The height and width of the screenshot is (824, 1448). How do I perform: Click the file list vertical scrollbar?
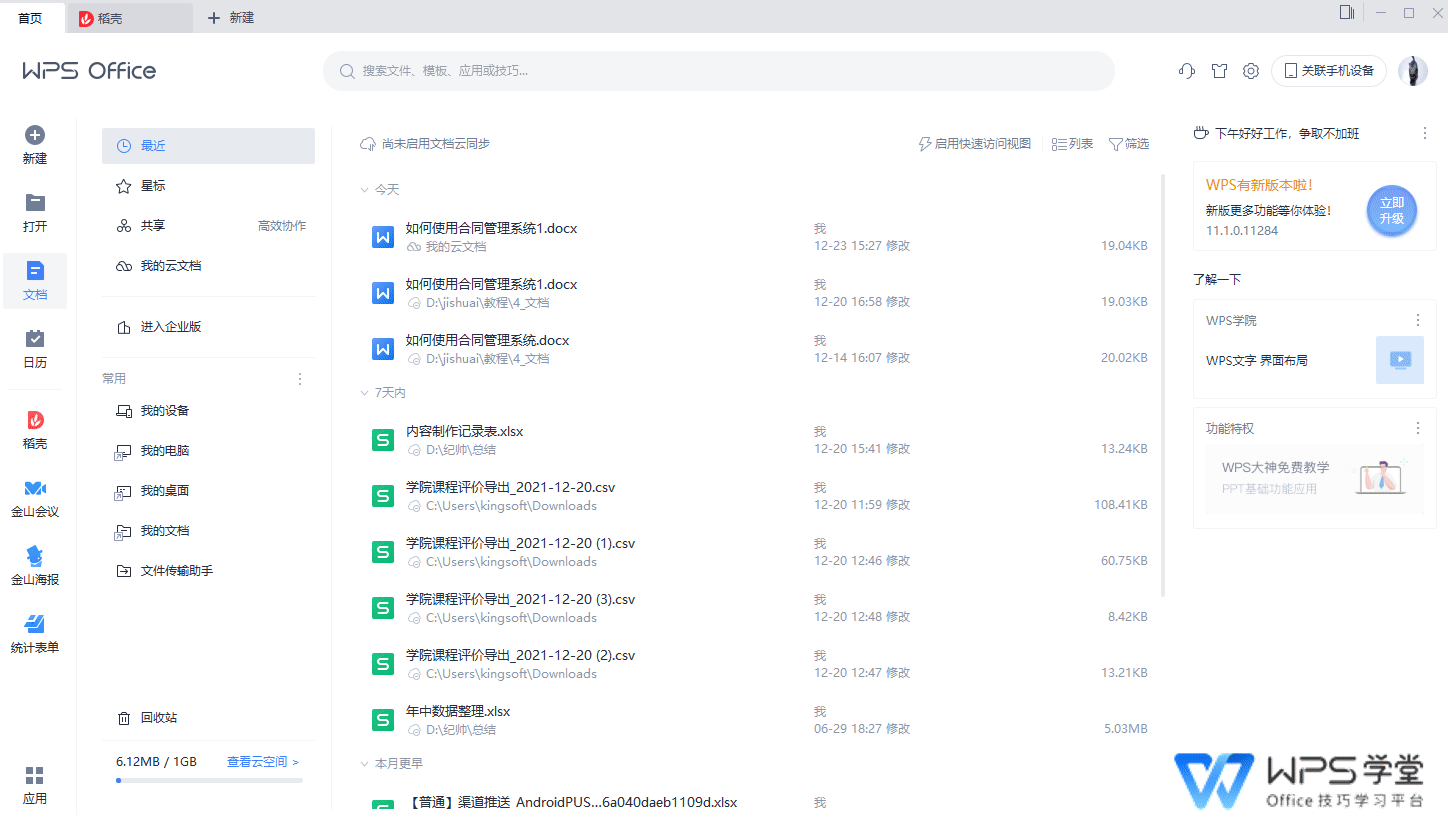point(1162,385)
